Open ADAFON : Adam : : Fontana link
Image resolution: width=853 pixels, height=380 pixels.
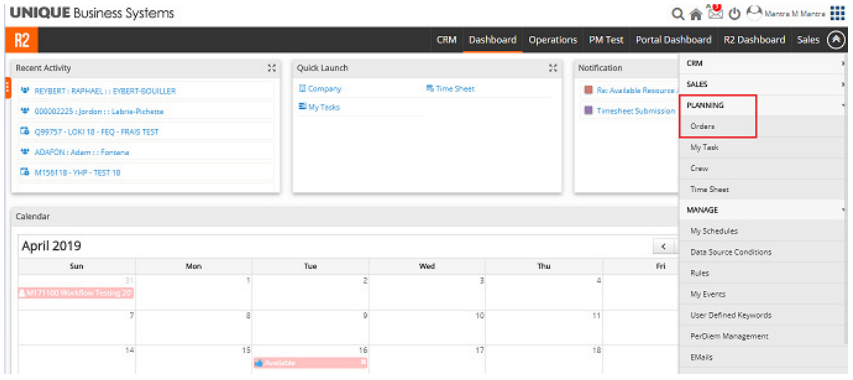tap(82, 152)
